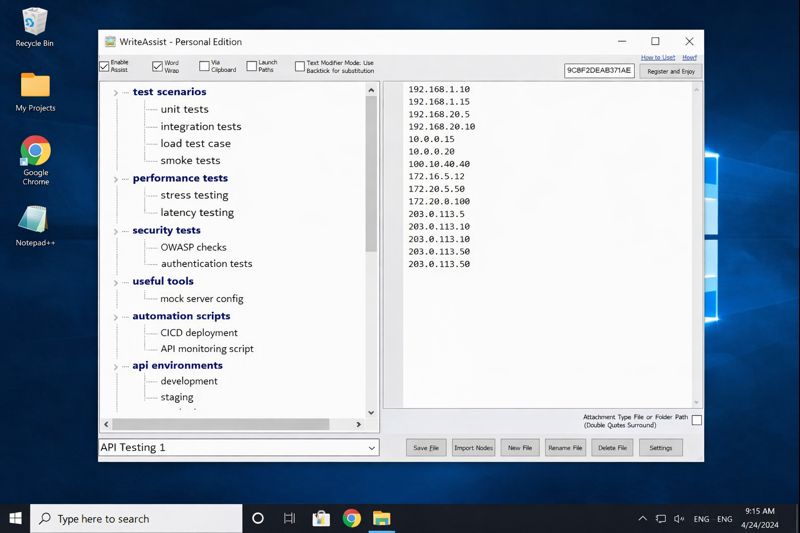Toggle the Enable Assist checkbox
Screen dimensions: 800x533
pyautogui.click(x=104, y=67)
